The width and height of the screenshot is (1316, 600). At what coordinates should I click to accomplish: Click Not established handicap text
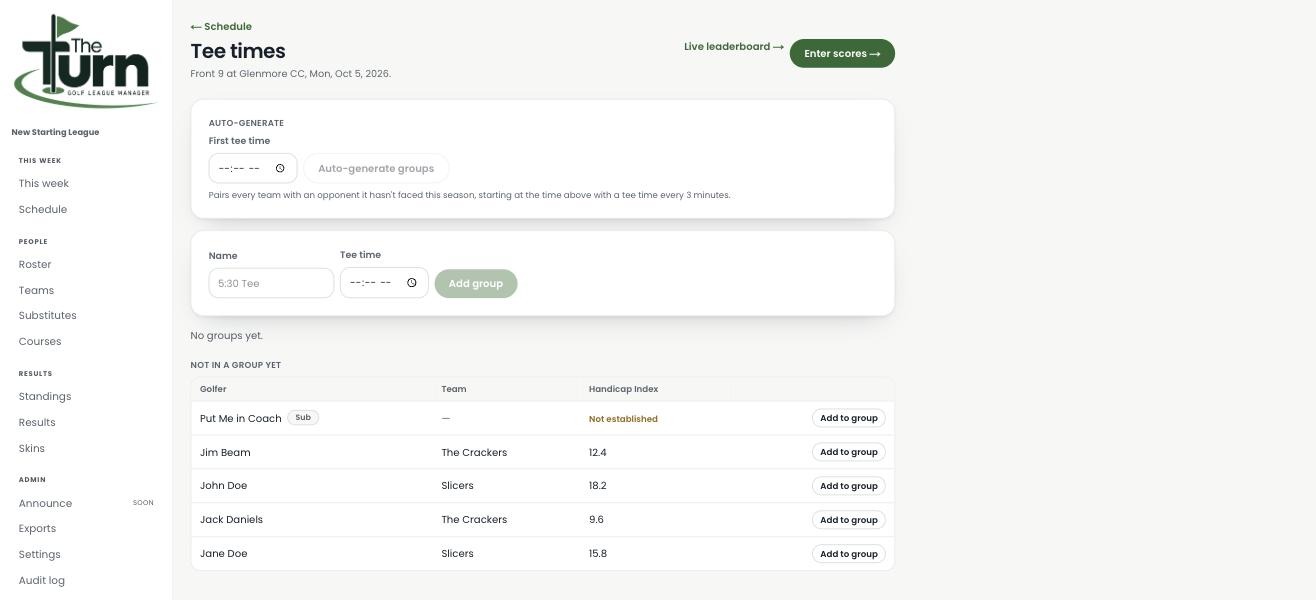pos(623,419)
